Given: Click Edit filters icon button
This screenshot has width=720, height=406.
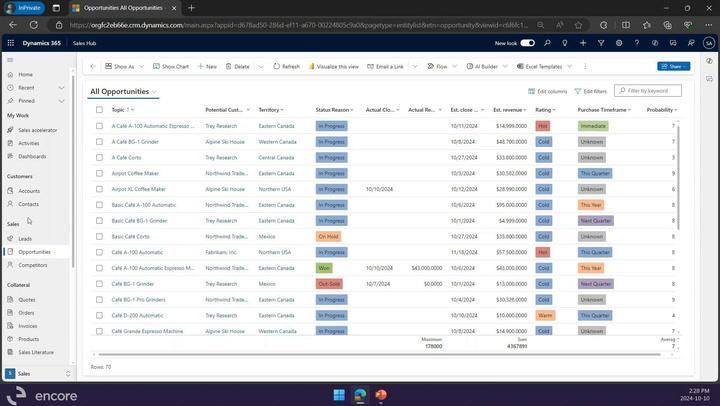Looking at the screenshot, I should tap(591, 91).
